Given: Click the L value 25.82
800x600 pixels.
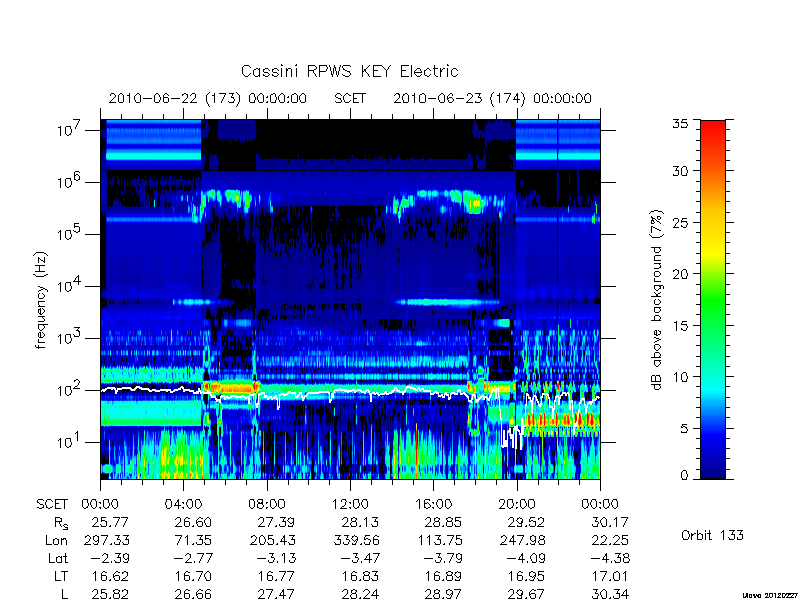Looking at the screenshot, I should pos(110,594).
